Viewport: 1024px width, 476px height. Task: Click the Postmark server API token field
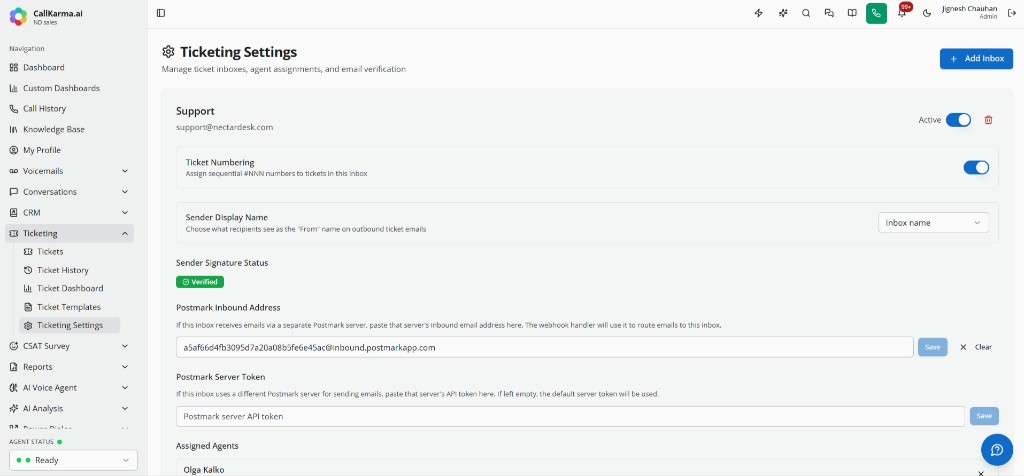(x=570, y=416)
